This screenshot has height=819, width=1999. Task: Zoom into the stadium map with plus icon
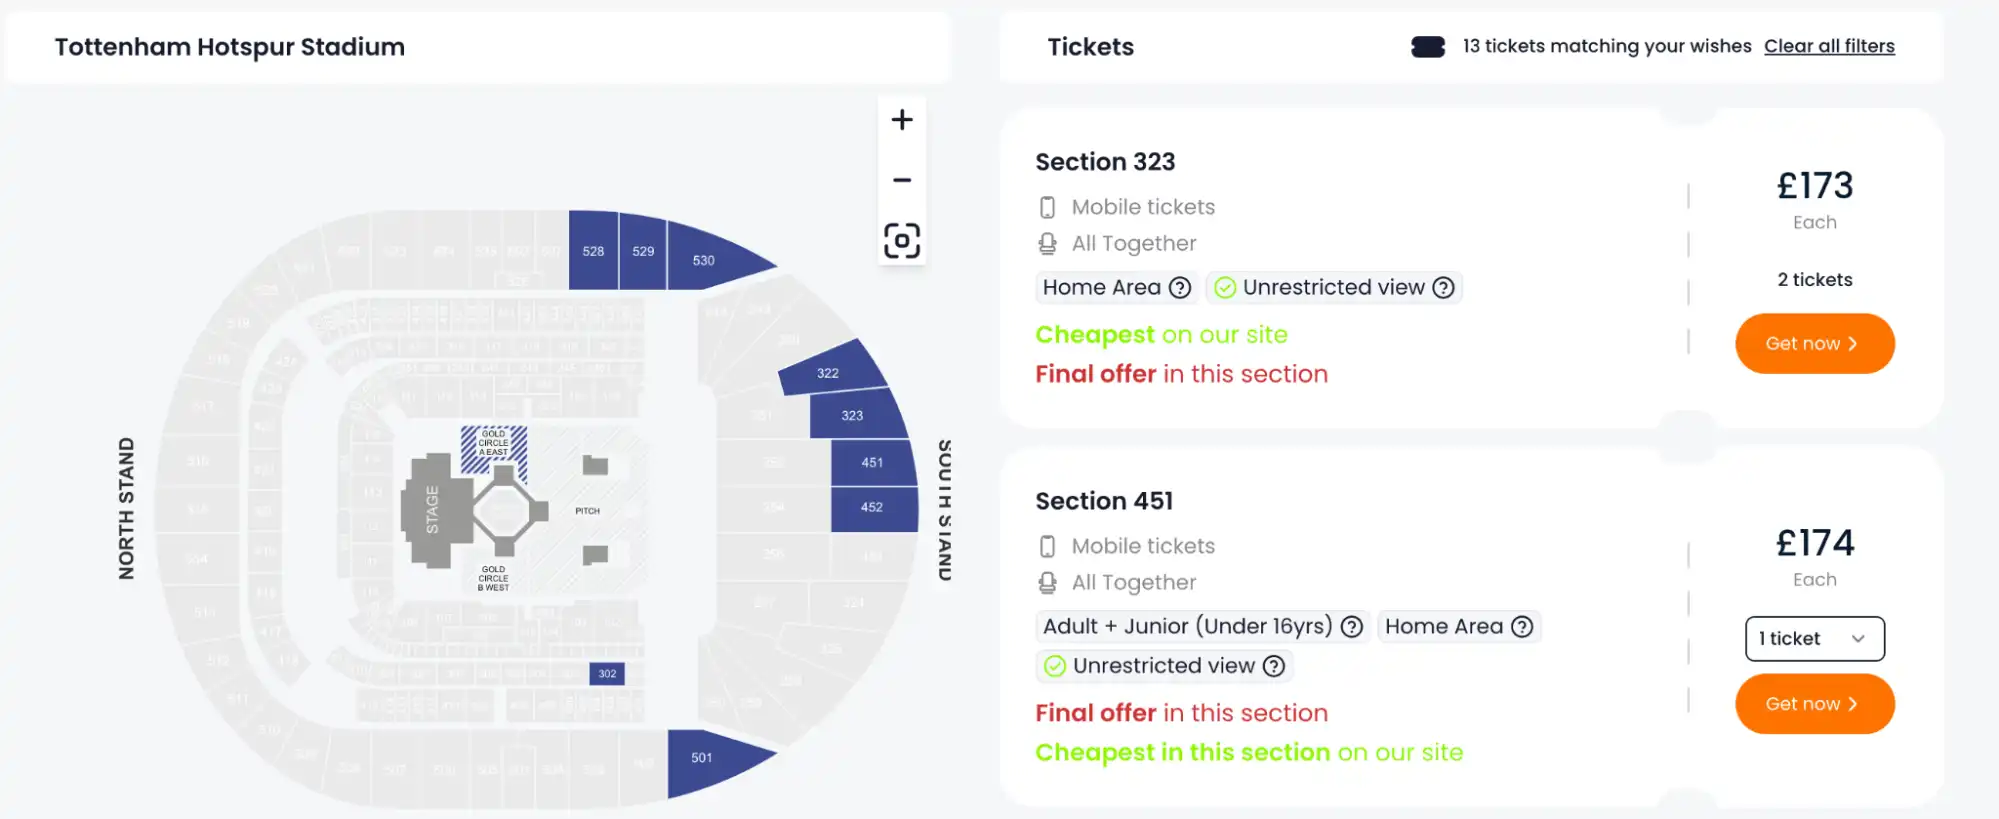(x=901, y=119)
